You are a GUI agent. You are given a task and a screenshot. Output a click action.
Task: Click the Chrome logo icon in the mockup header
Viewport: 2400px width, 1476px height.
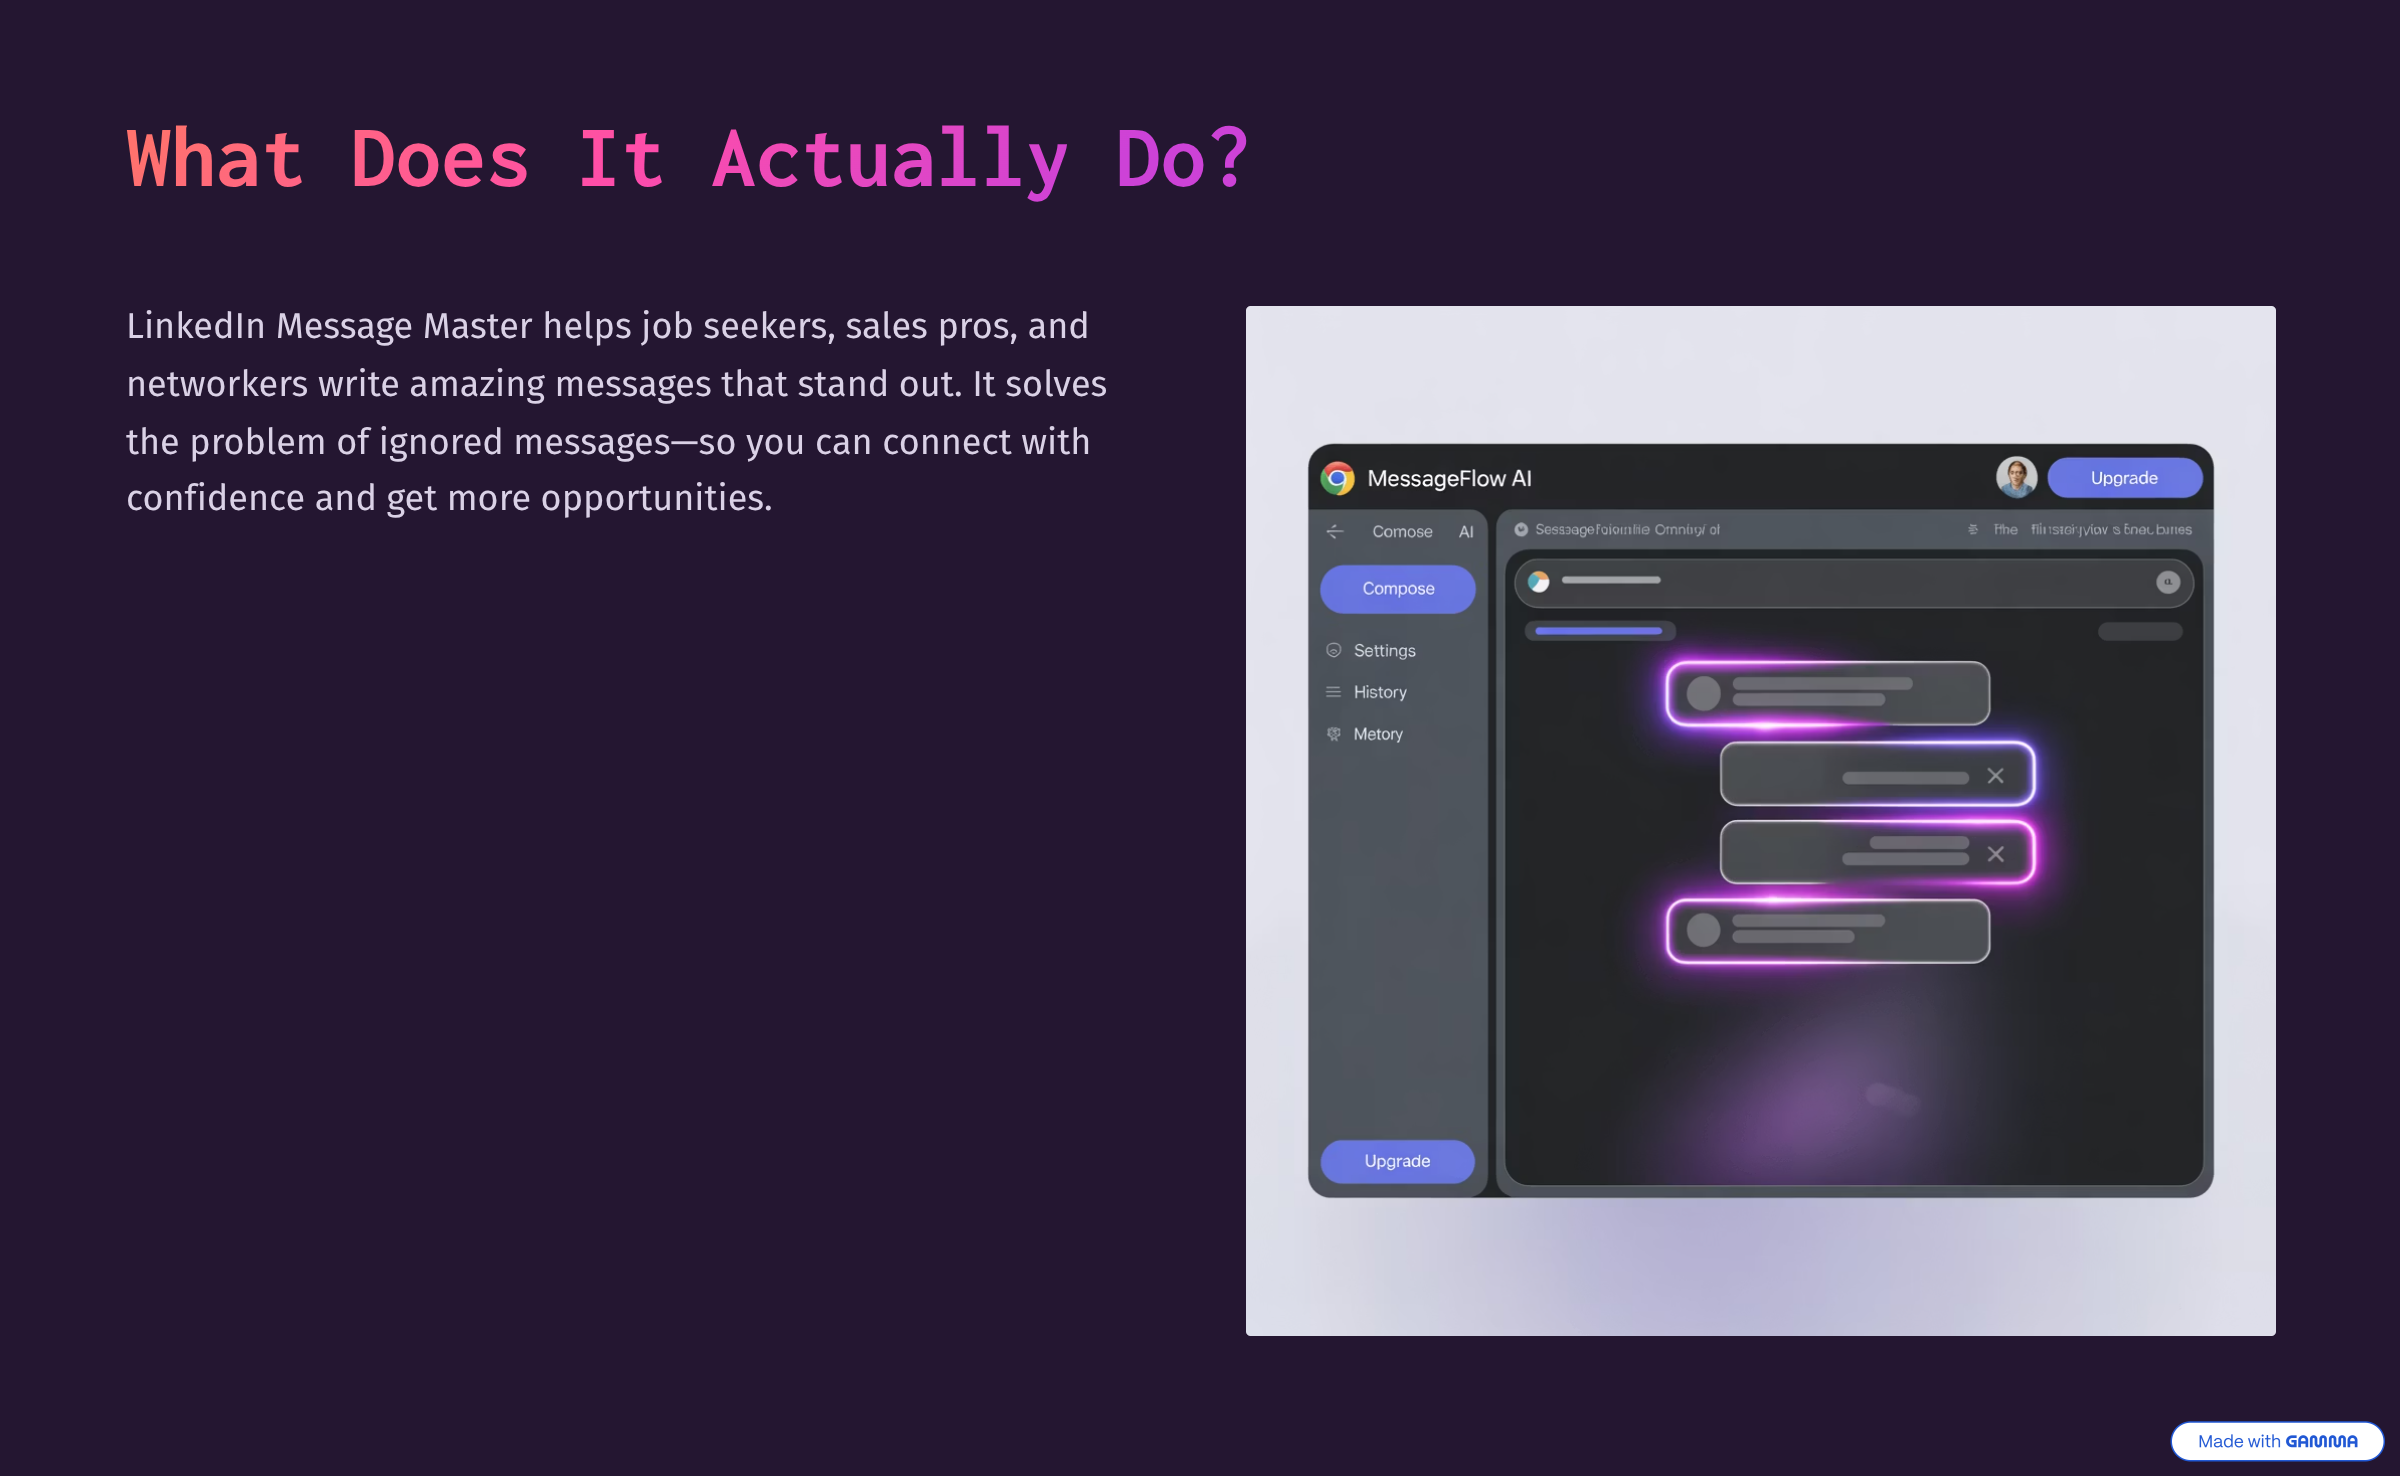click(x=1337, y=478)
